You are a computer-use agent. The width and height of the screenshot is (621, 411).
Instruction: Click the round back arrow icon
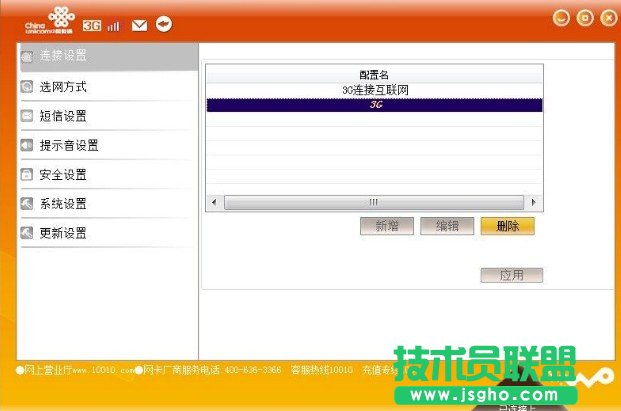point(164,24)
